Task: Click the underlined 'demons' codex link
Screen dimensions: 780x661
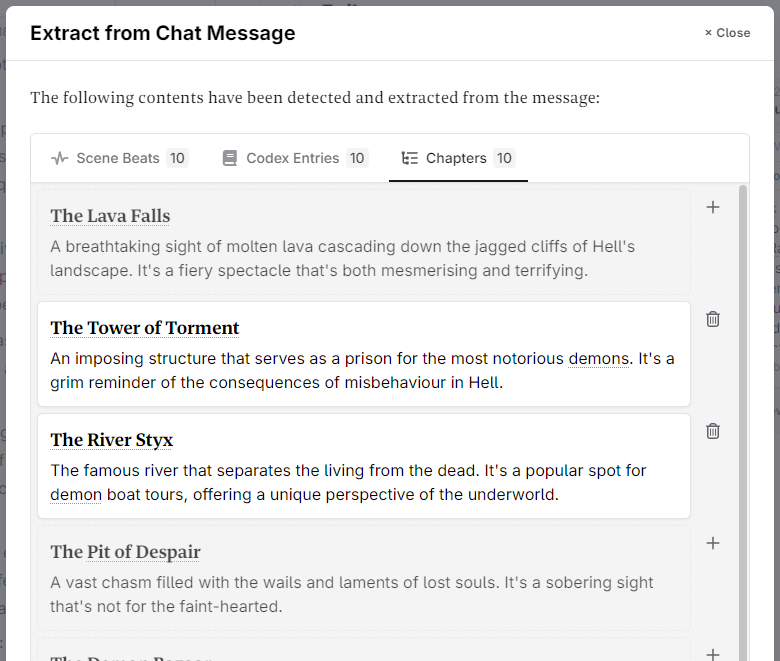Action: [599, 358]
